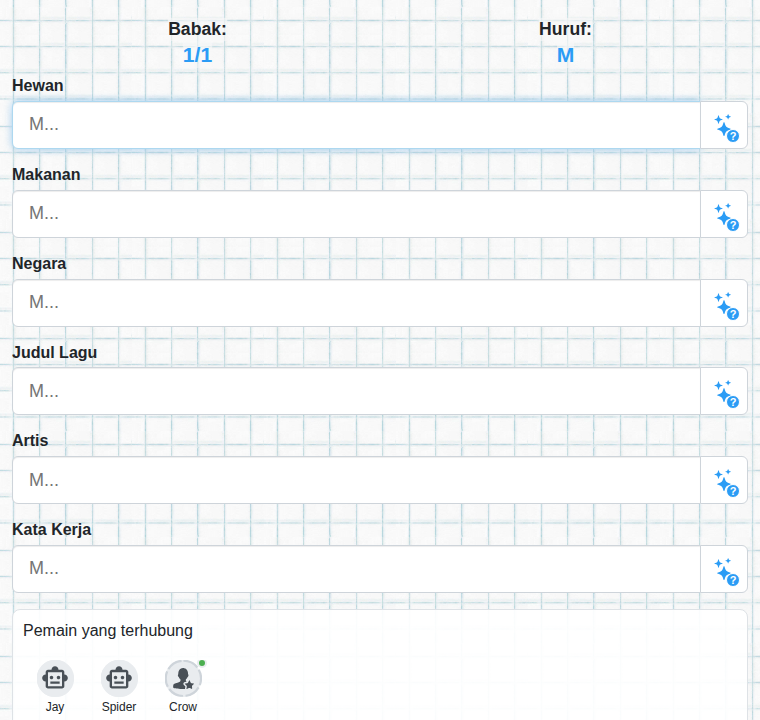Click the Makanan category label
This screenshot has width=760, height=720.
46,175
